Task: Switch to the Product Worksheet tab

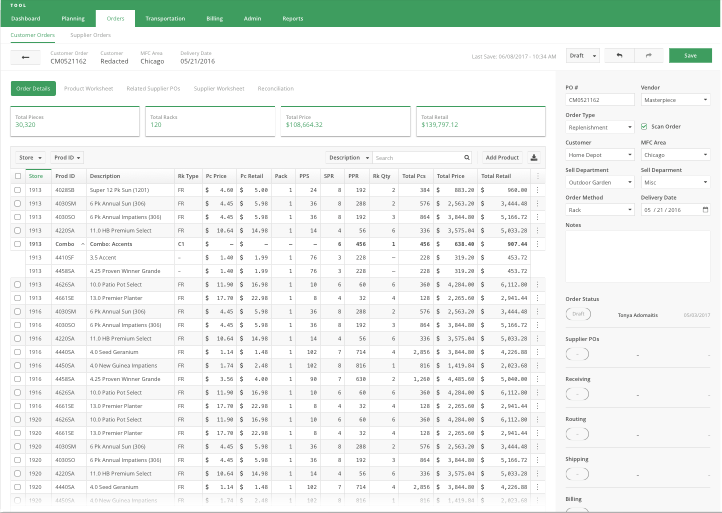Action: coord(88,89)
